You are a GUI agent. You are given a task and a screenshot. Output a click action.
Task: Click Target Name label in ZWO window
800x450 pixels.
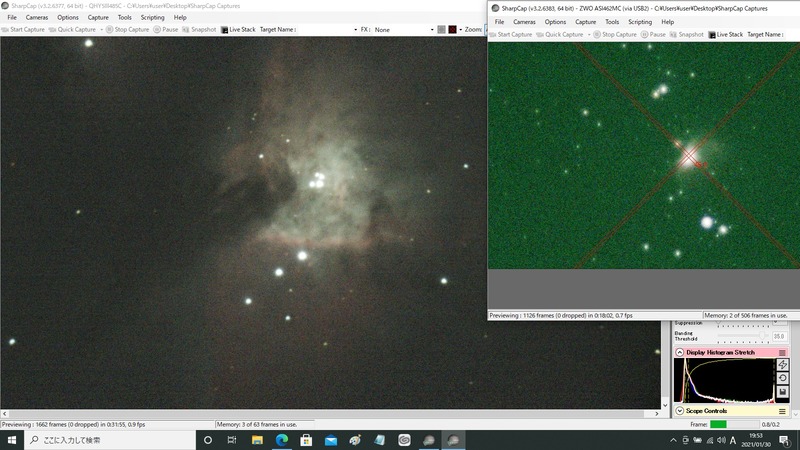(x=765, y=35)
